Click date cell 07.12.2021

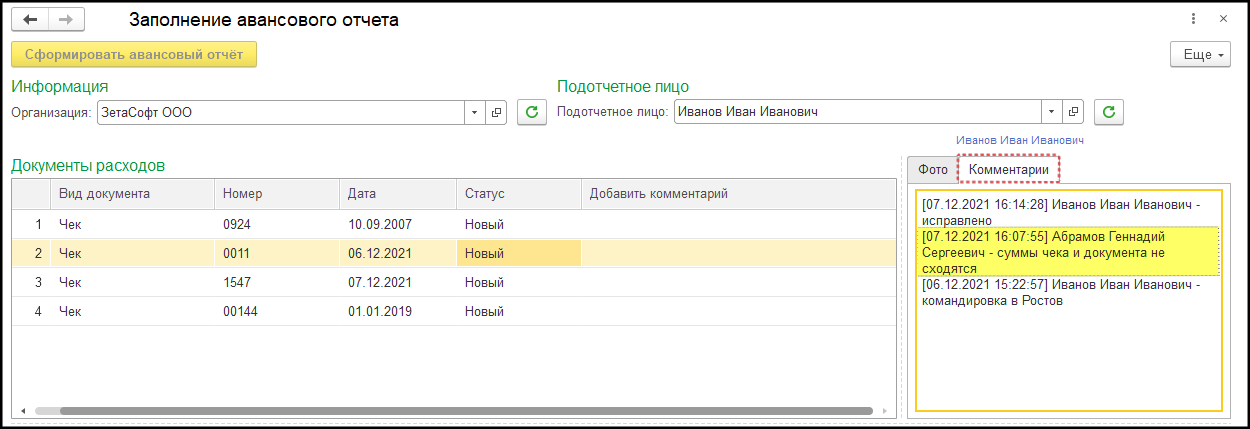pyautogui.click(x=399, y=283)
